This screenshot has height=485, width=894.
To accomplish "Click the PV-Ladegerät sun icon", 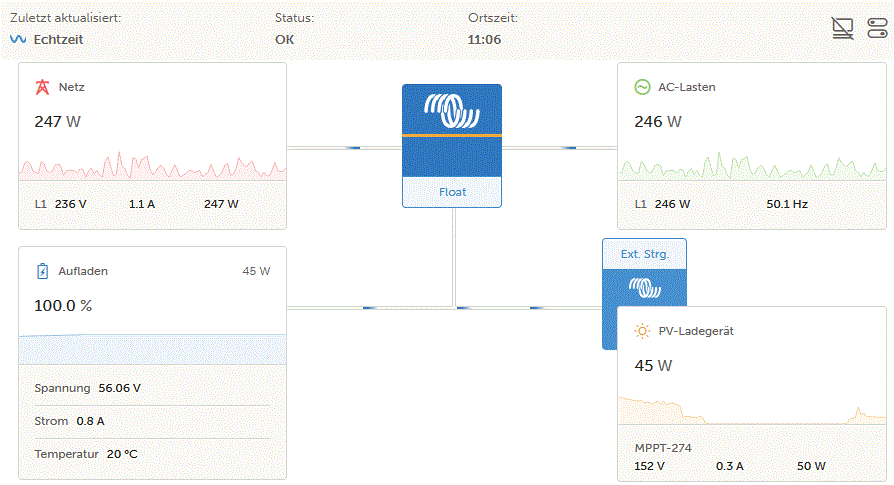I will coord(642,331).
